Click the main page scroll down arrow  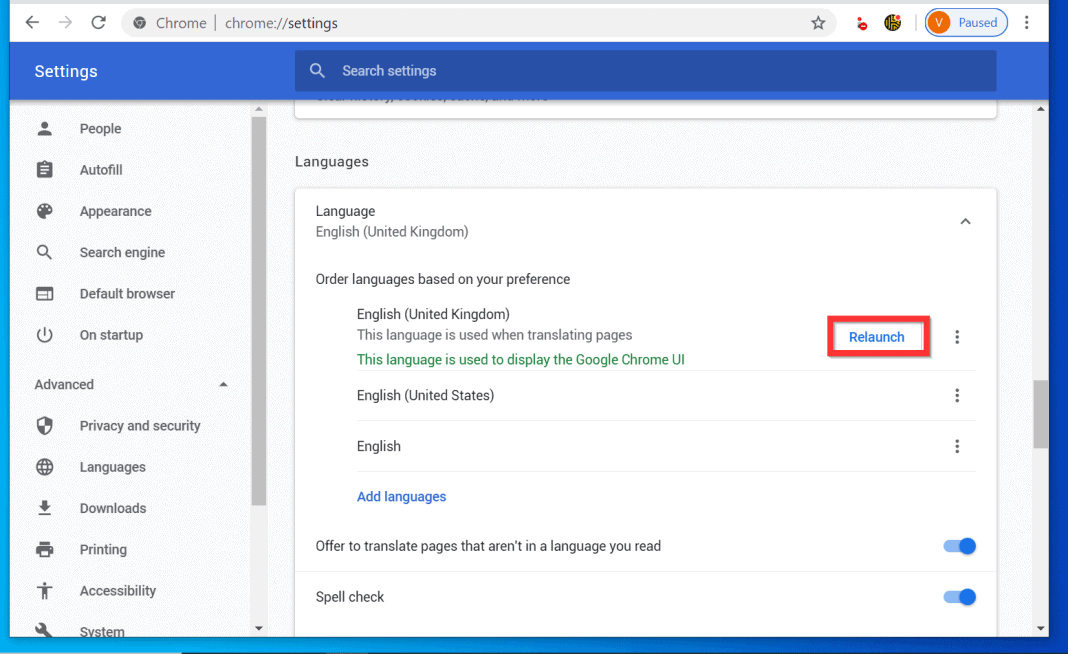[1041, 628]
